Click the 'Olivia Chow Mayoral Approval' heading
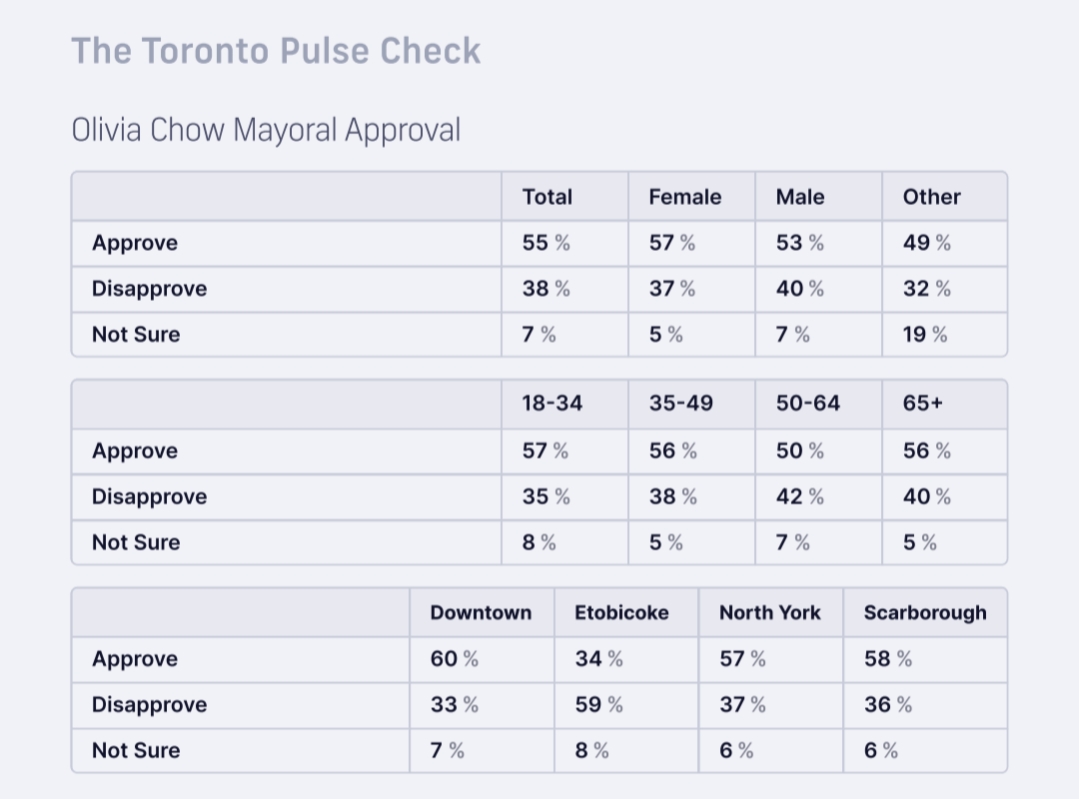This screenshot has height=799, width=1079. 266,130
